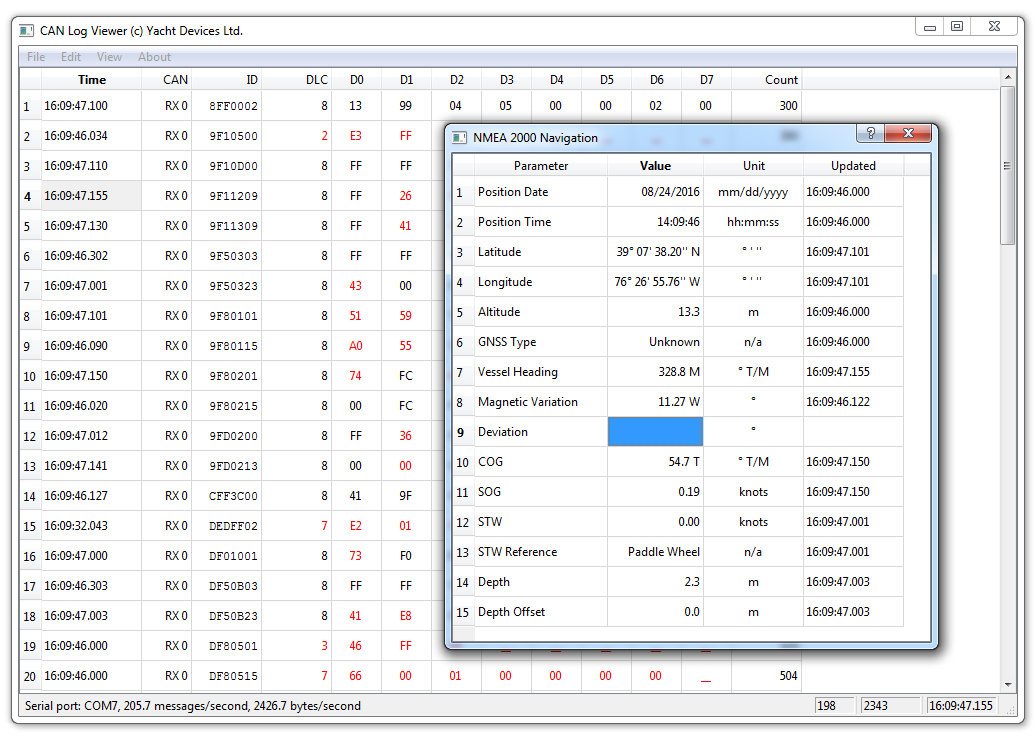Click the status bar timestamp 16:09:47.155
Image resolution: width=1036 pixels, height=737 pixels.
click(962, 705)
